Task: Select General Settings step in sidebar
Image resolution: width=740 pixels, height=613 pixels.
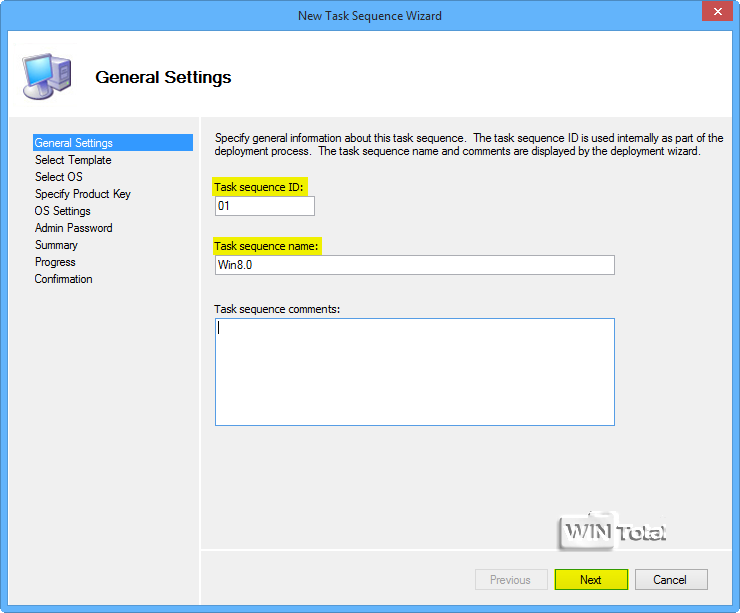Action: click(x=74, y=143)
